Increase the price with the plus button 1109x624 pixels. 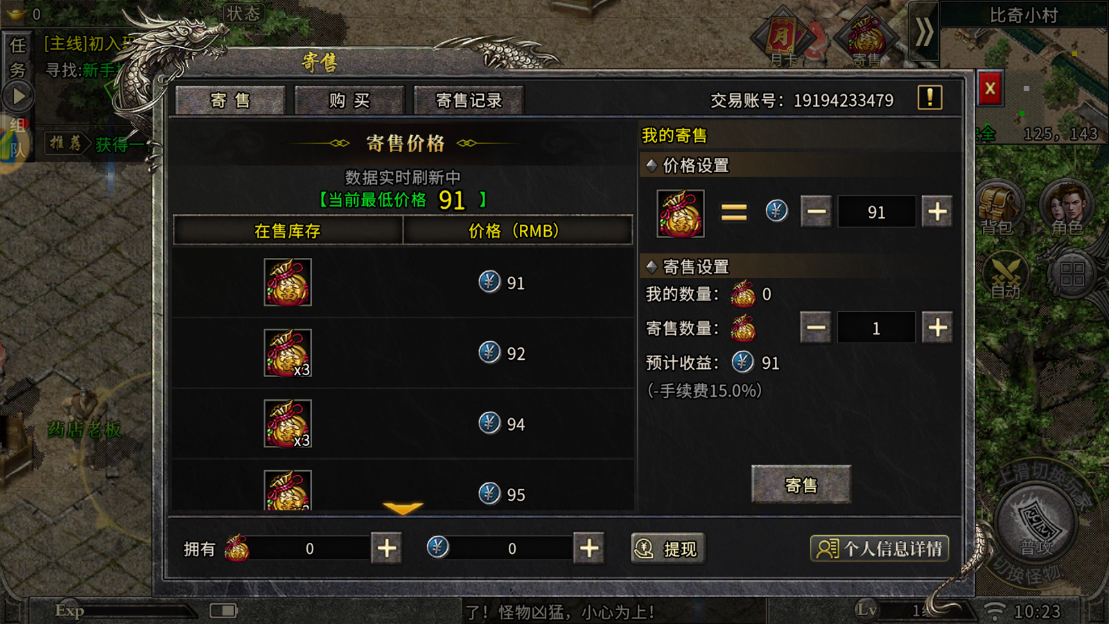(x=937, y=212)
